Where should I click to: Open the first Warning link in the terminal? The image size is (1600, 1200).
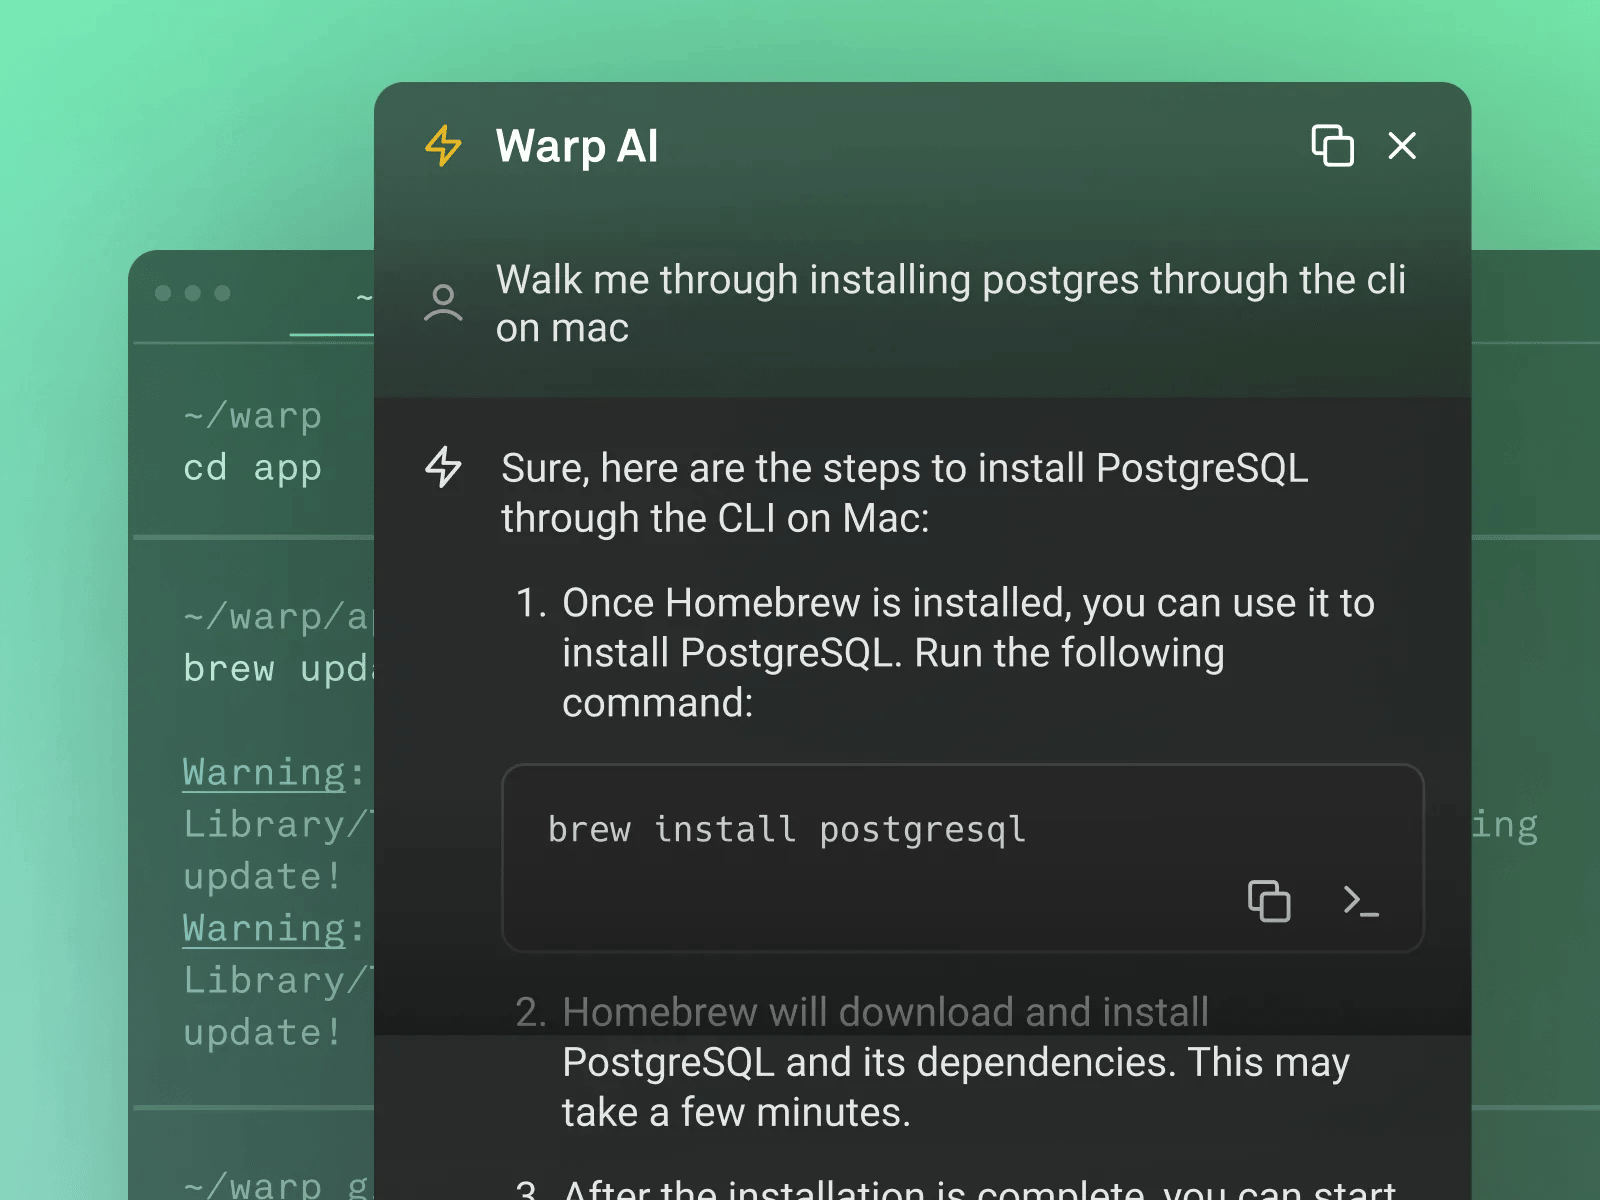[264, 773]
